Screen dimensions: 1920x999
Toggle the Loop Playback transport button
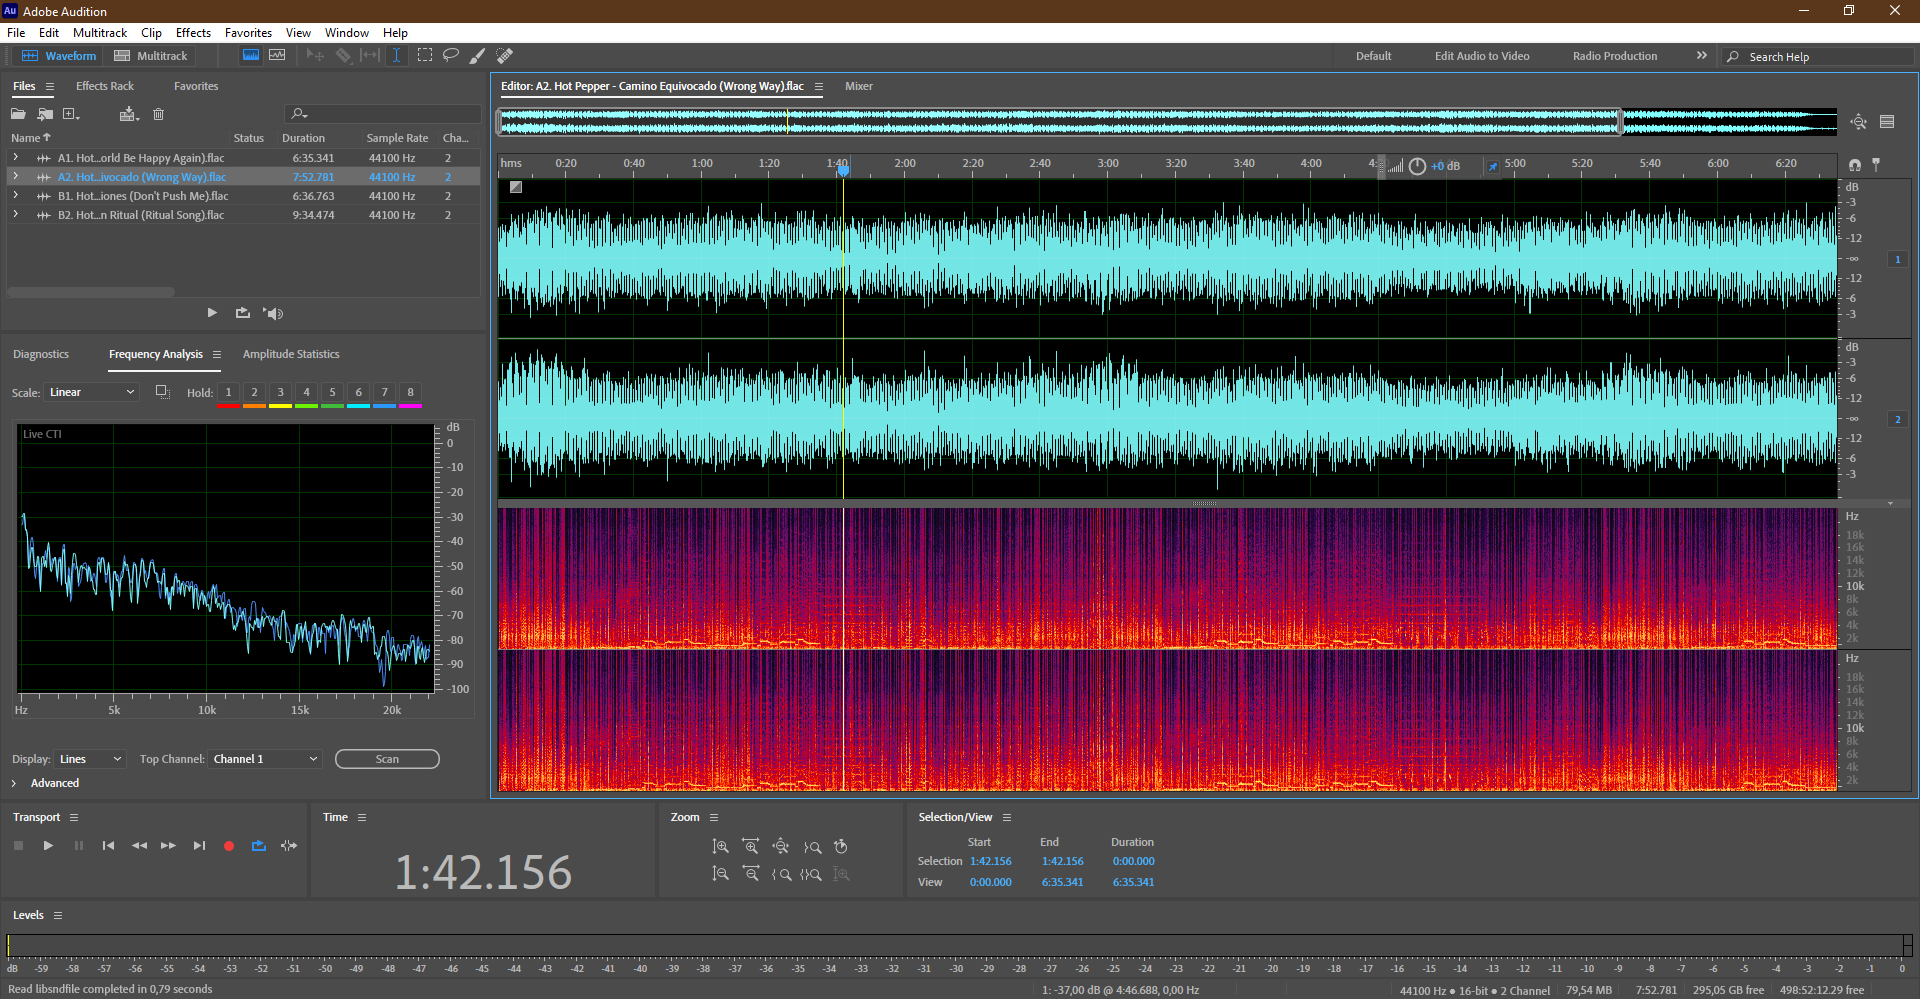click(x=259, y=846)
